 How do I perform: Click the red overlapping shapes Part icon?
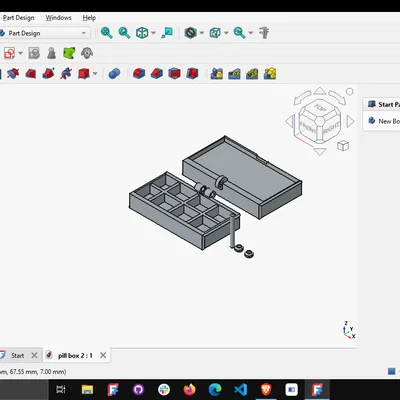[x=9, y=53]
